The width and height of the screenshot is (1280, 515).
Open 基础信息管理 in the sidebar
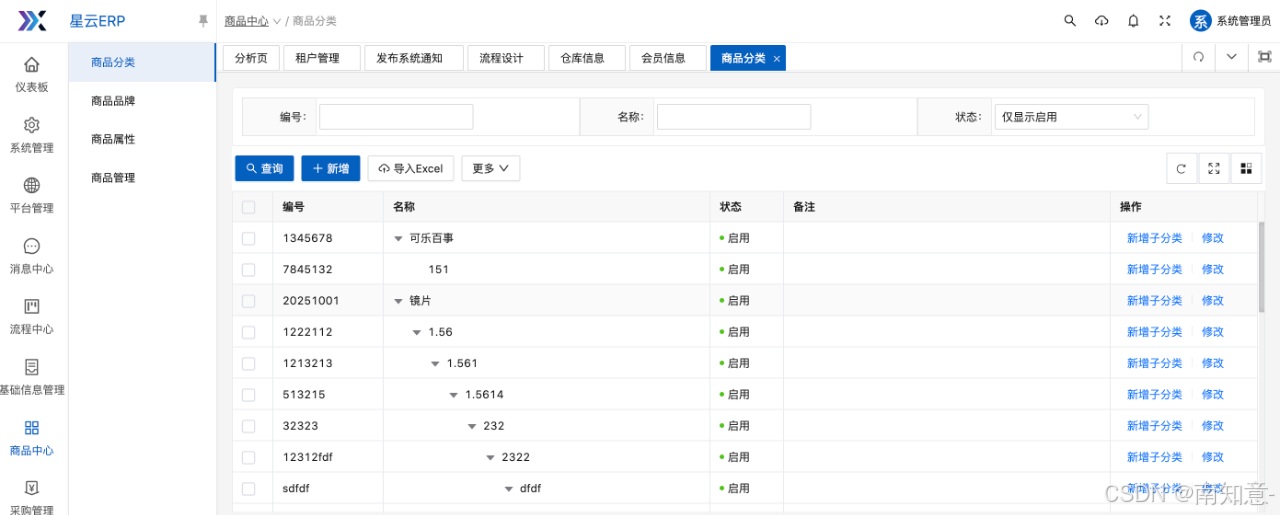tap(32, 377)
